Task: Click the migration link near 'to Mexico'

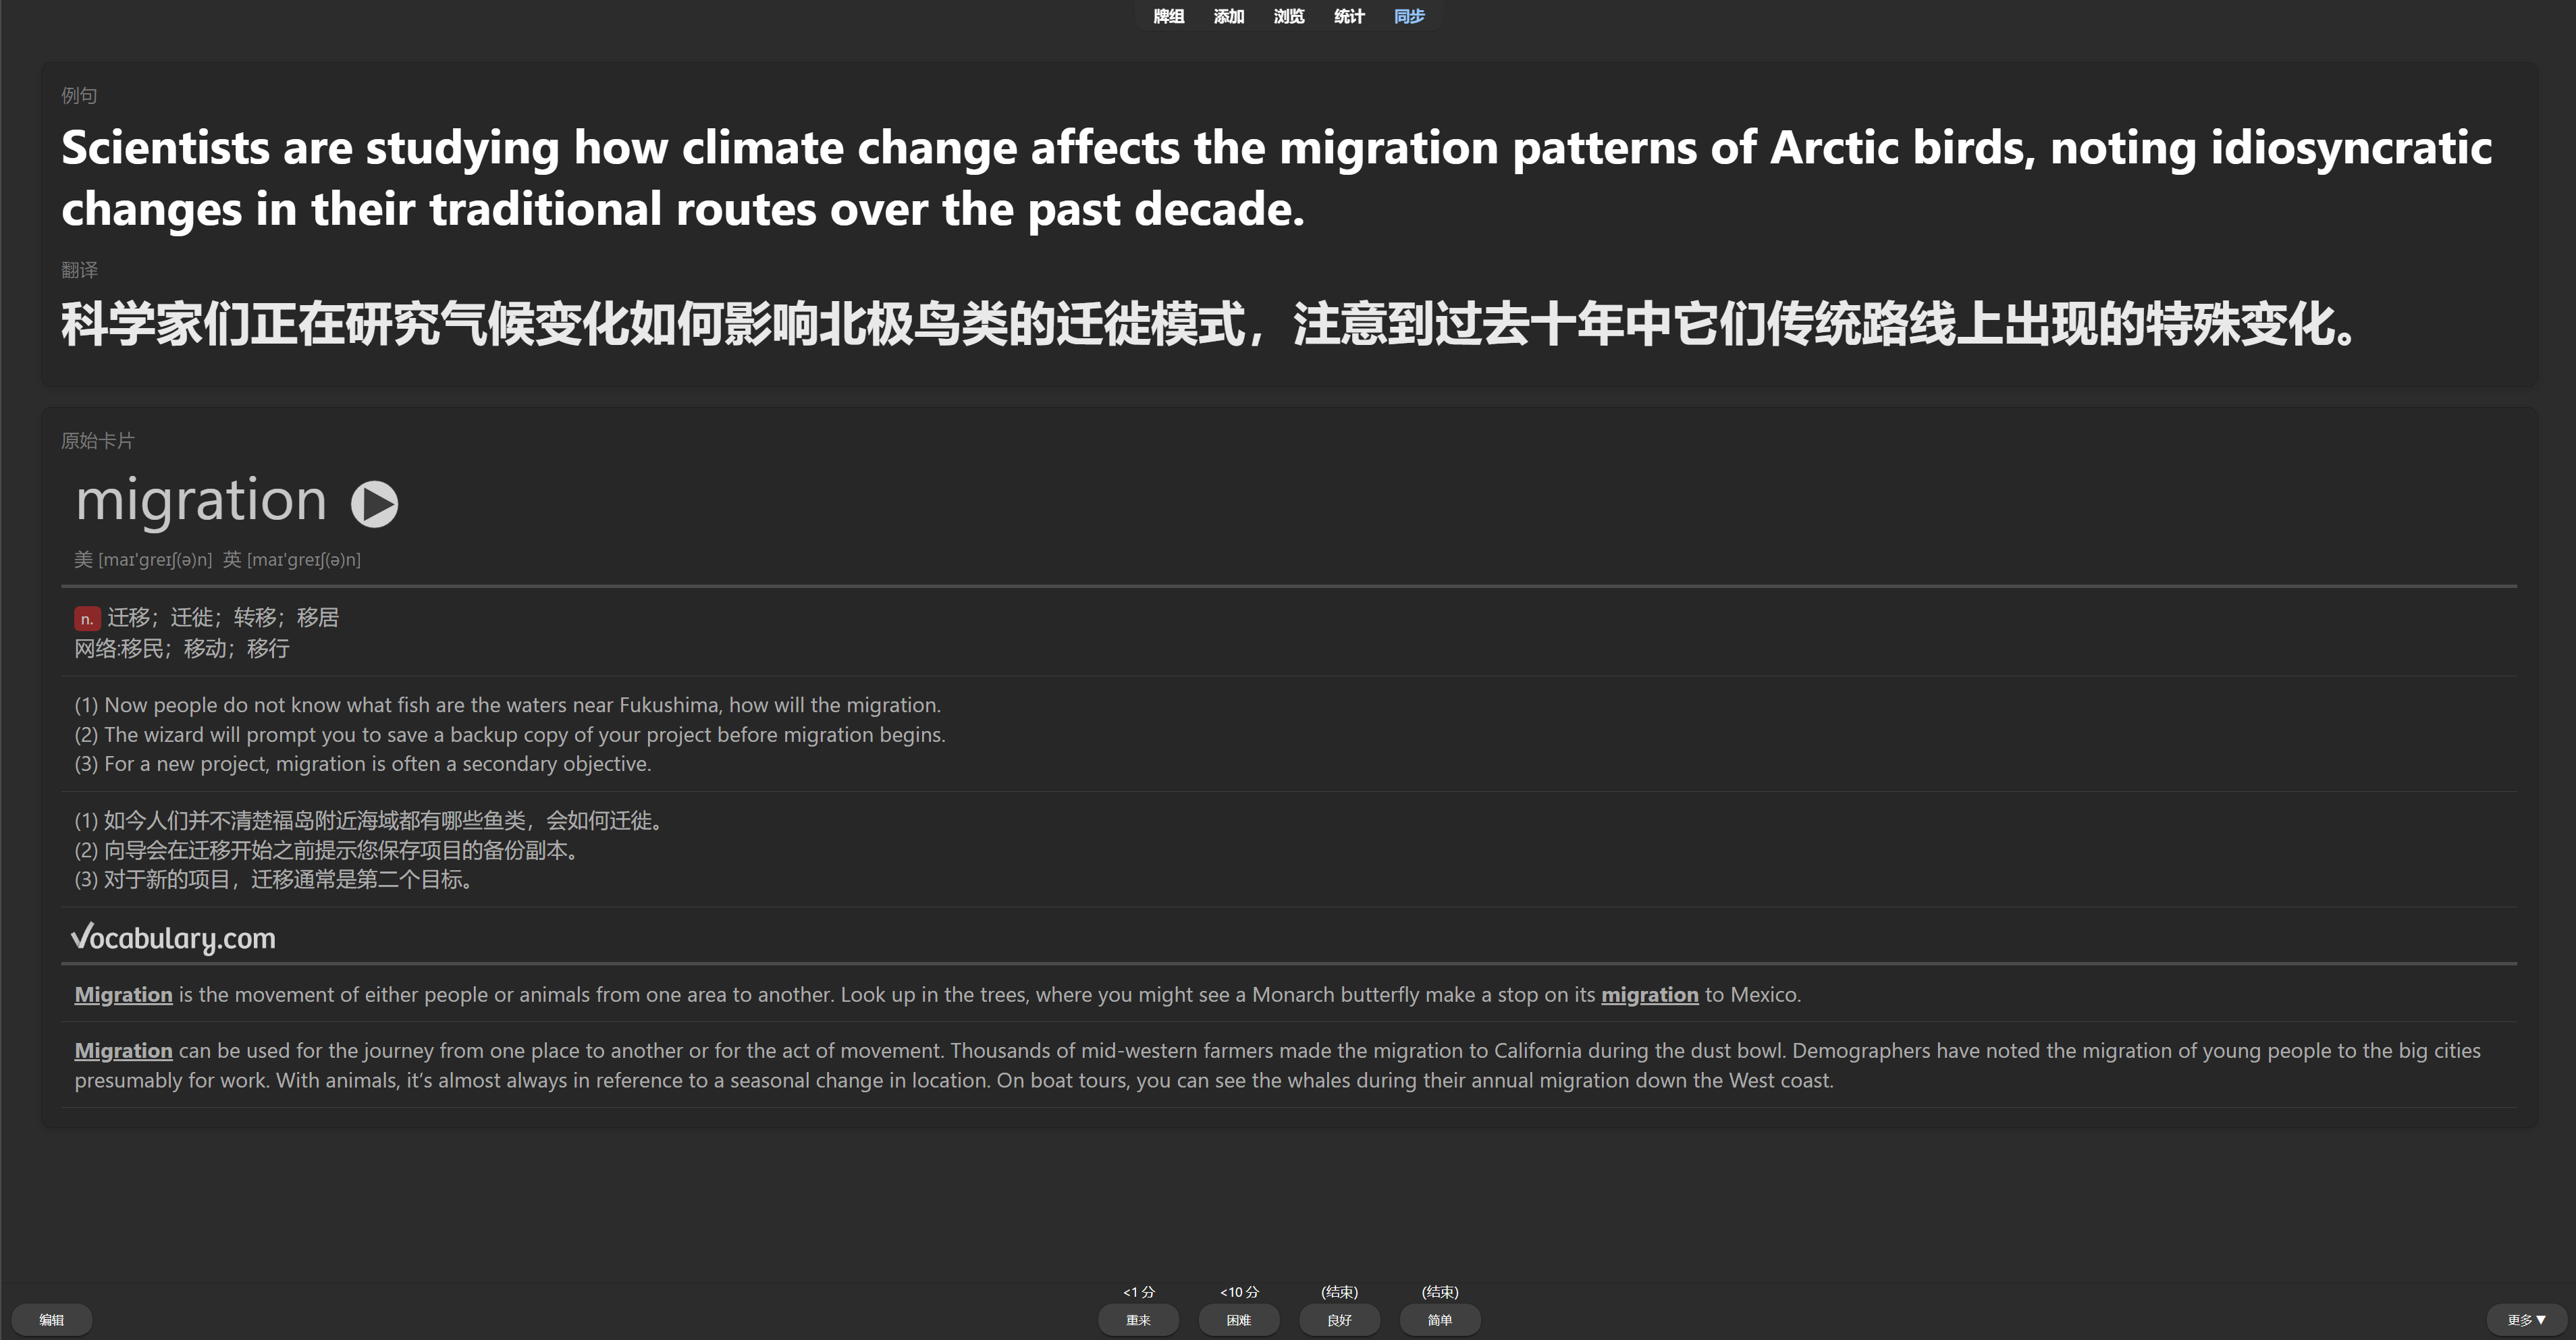Action: point(1650,994)
